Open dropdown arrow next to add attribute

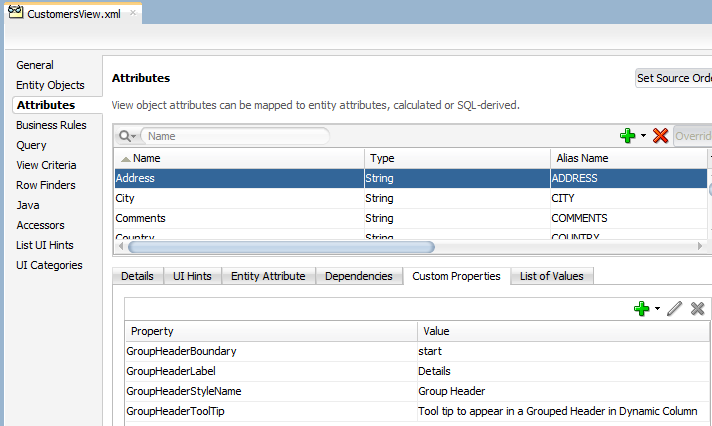point(643,136)
